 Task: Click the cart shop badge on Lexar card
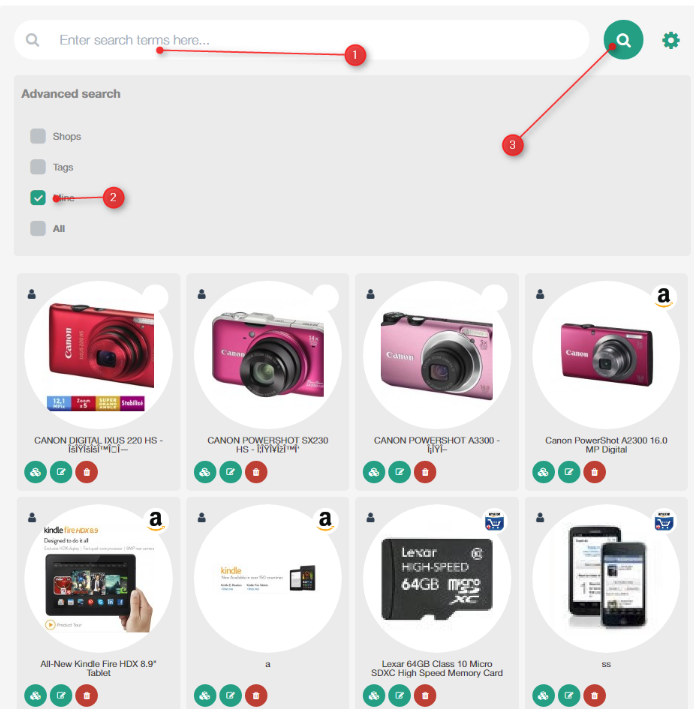(494, 521)
